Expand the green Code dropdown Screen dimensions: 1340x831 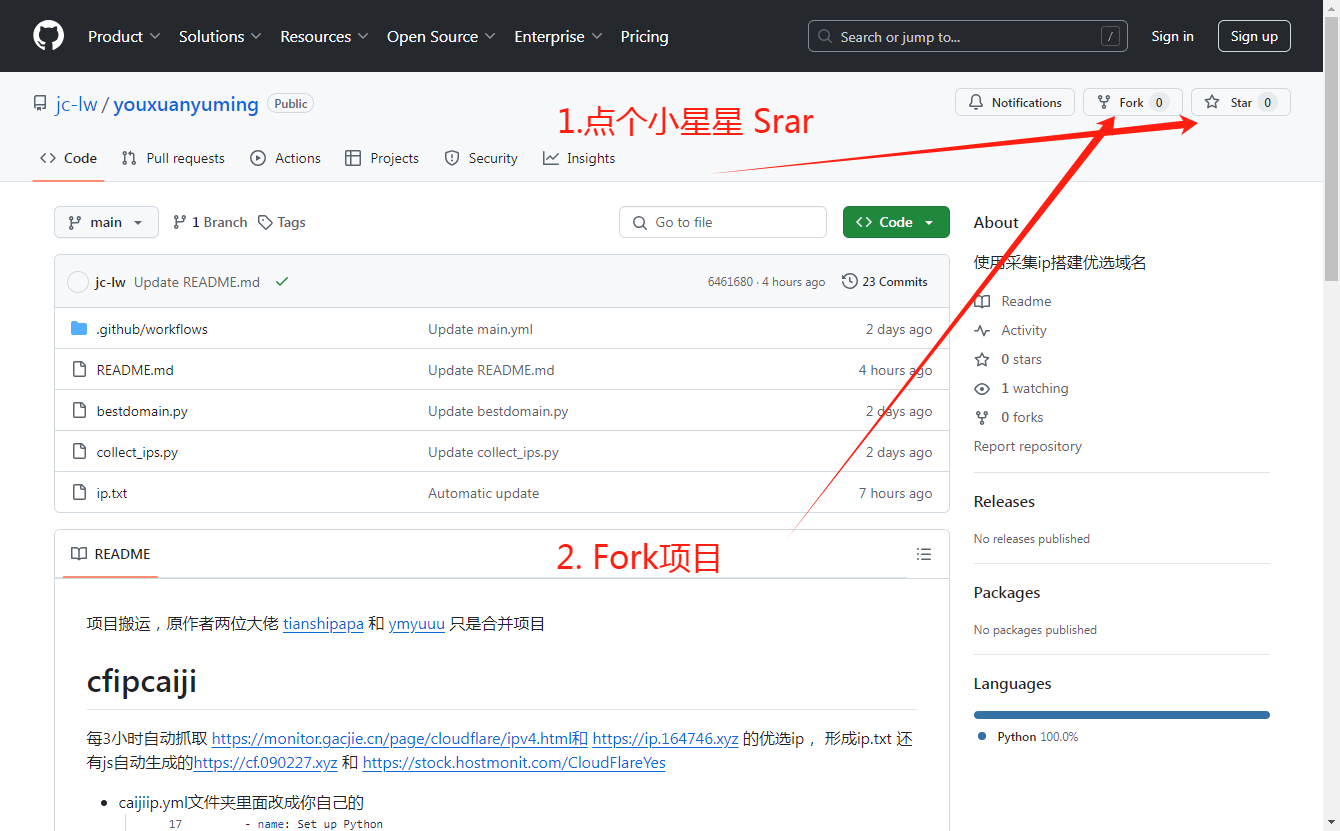(896, 222)
